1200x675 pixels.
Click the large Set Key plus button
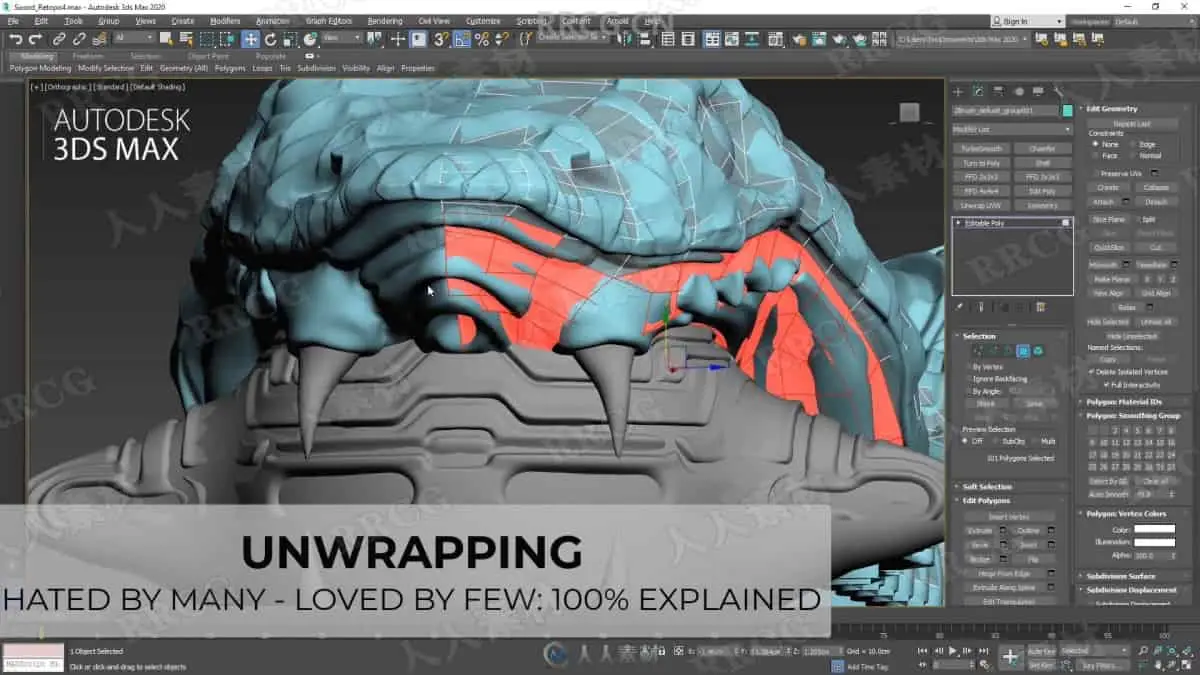coord(1011,657)
